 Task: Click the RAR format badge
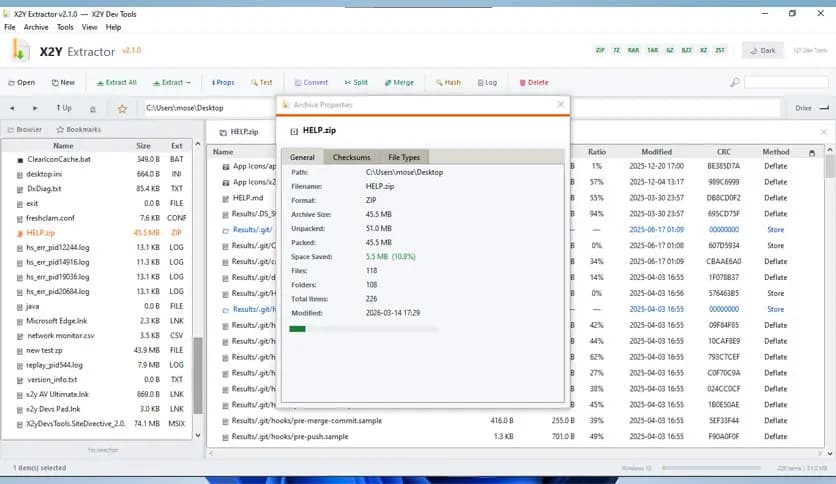coord(633,50)
